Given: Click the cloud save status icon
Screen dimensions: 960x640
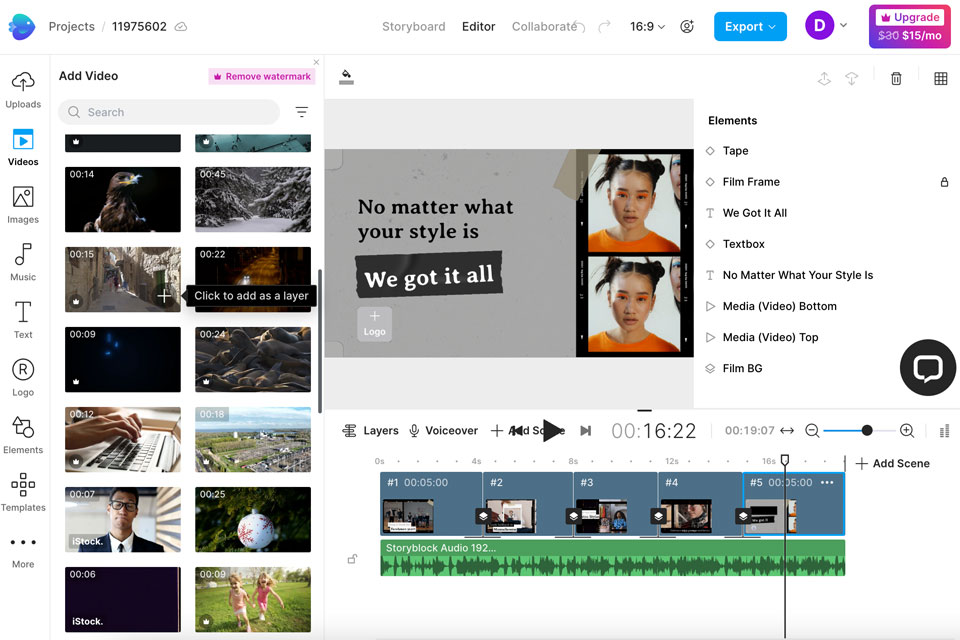Looking at the screenshot, I should click(x=181, y=26).
